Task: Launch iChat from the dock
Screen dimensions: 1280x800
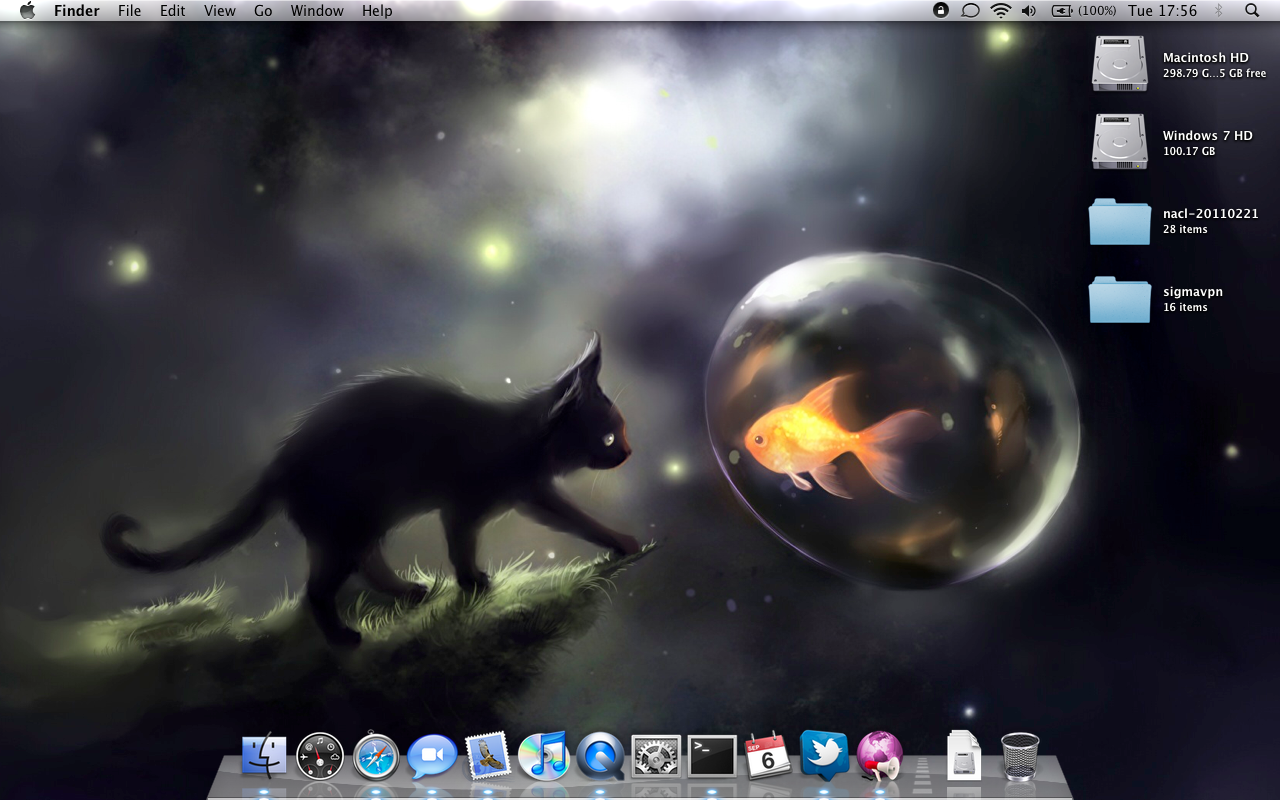Action: [x=432, y=757]
